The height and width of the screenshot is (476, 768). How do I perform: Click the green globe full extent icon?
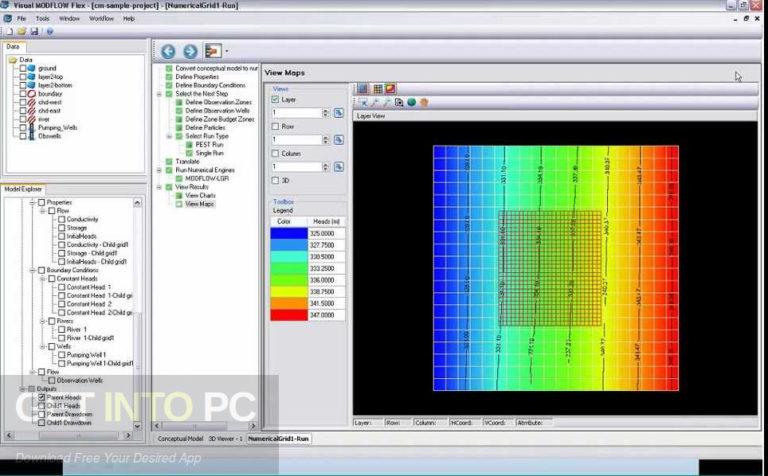[411, 102]
